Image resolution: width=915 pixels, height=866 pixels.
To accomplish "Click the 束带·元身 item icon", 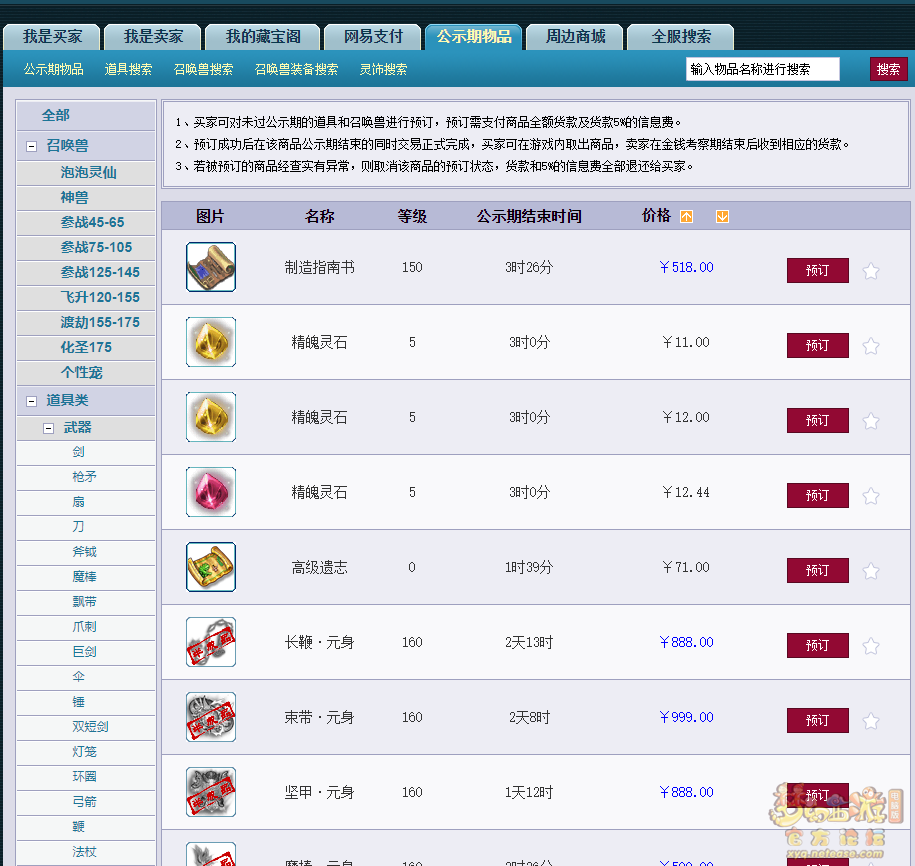I will click(211, 717).
